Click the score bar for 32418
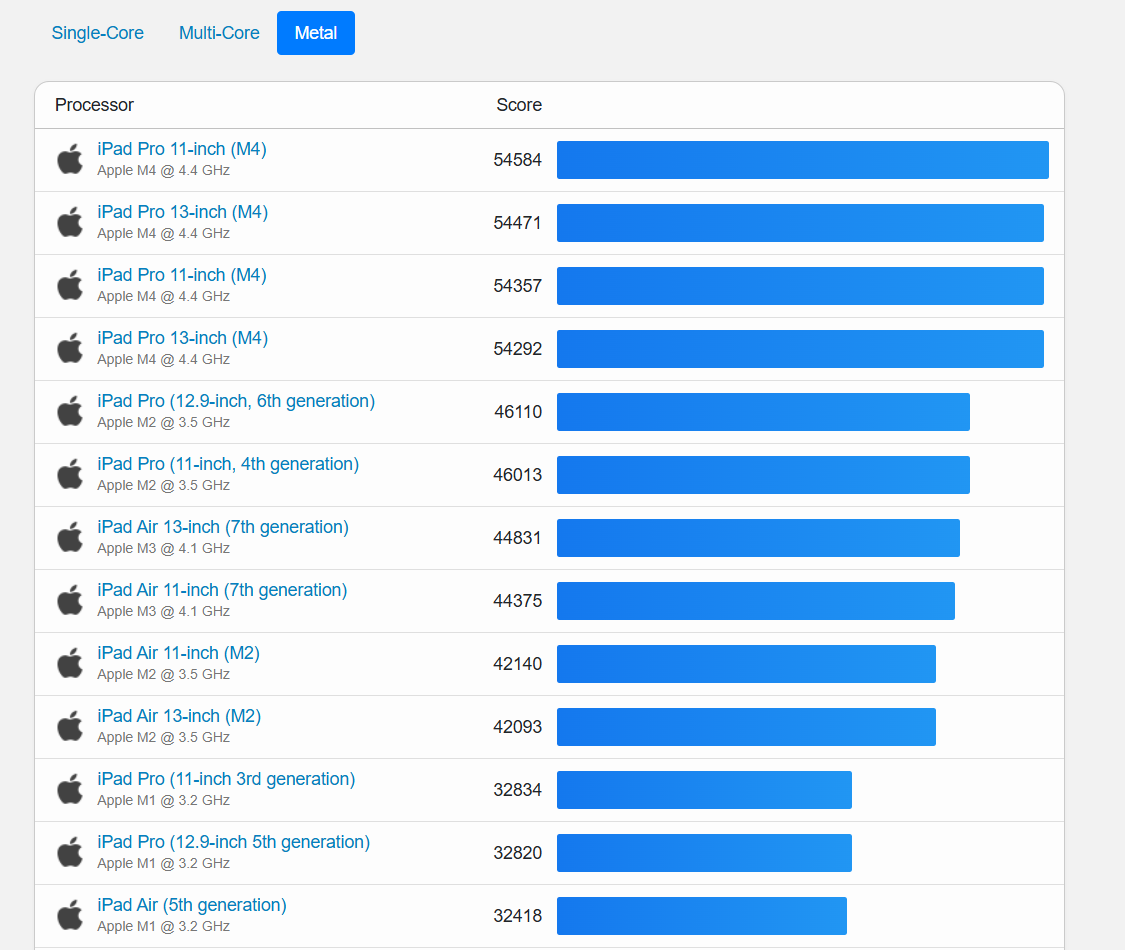The image size is (1125, 950). [x=702, y=916]
